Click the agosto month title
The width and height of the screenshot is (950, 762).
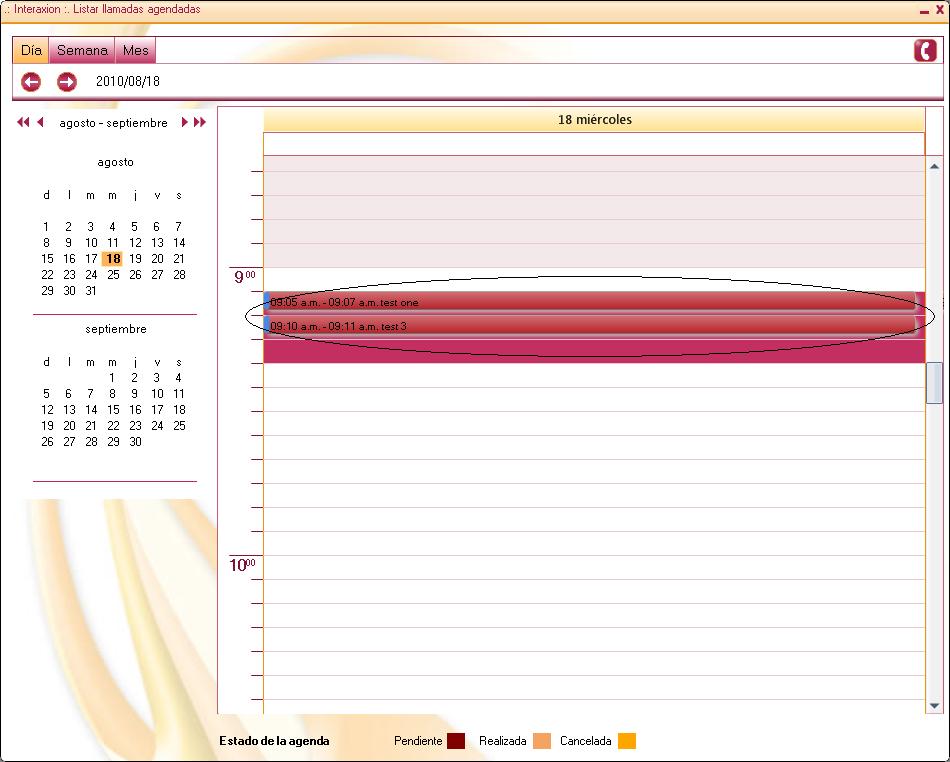[115, 162]
